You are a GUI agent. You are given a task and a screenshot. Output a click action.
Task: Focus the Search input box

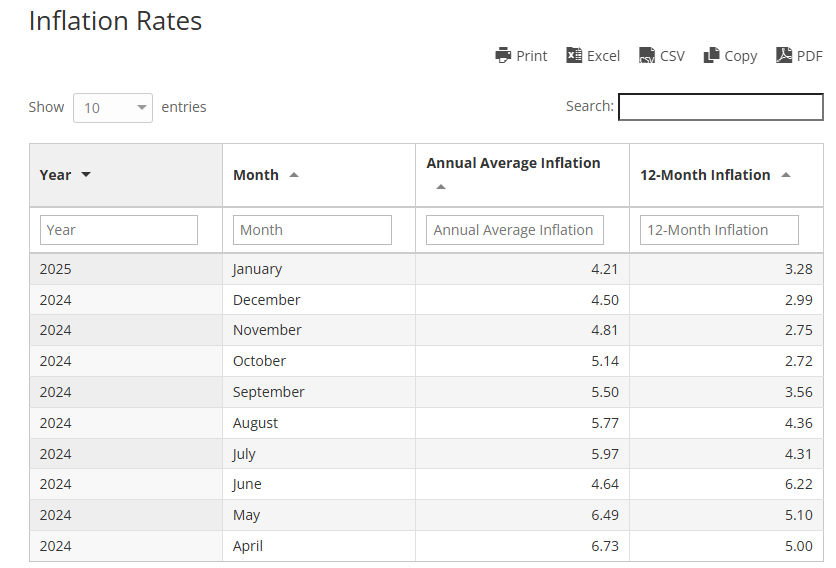pos(721,107)
